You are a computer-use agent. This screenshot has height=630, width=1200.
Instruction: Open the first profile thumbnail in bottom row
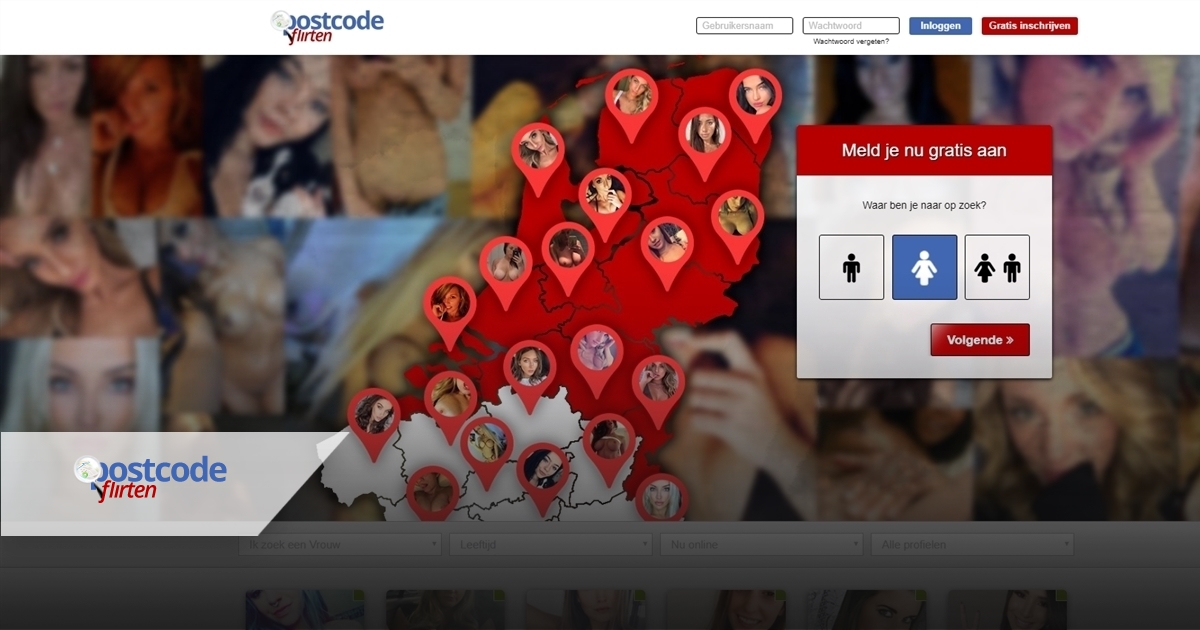click(x=305, y=610)
